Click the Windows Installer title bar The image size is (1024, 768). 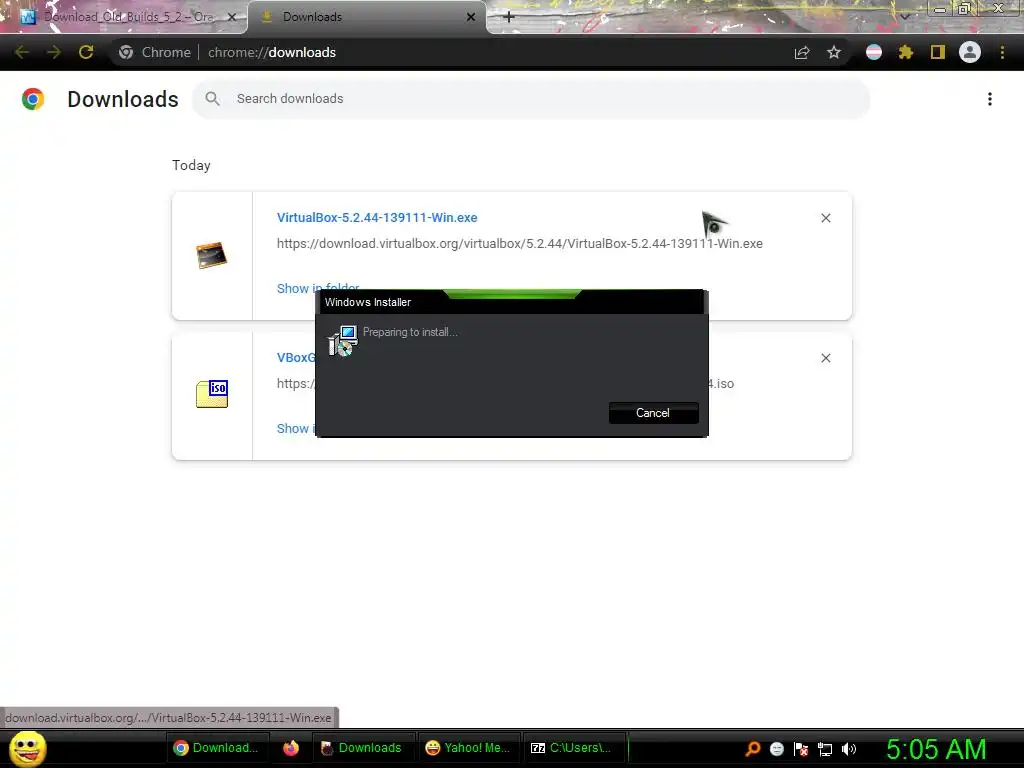pyautogui.click(x=511, y=302)
